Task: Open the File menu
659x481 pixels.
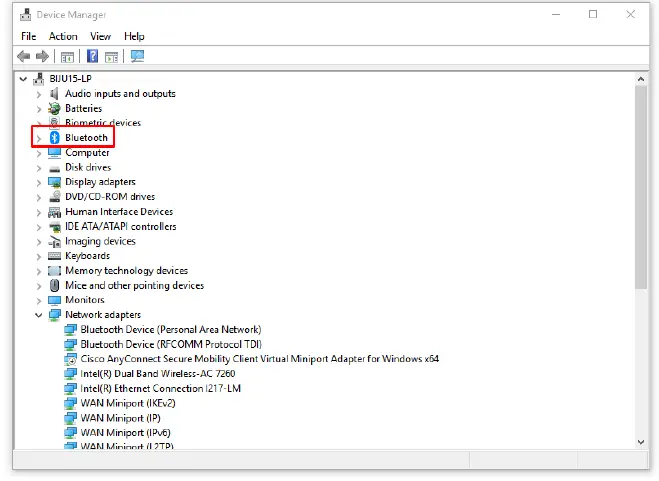Action: point(29,37)
